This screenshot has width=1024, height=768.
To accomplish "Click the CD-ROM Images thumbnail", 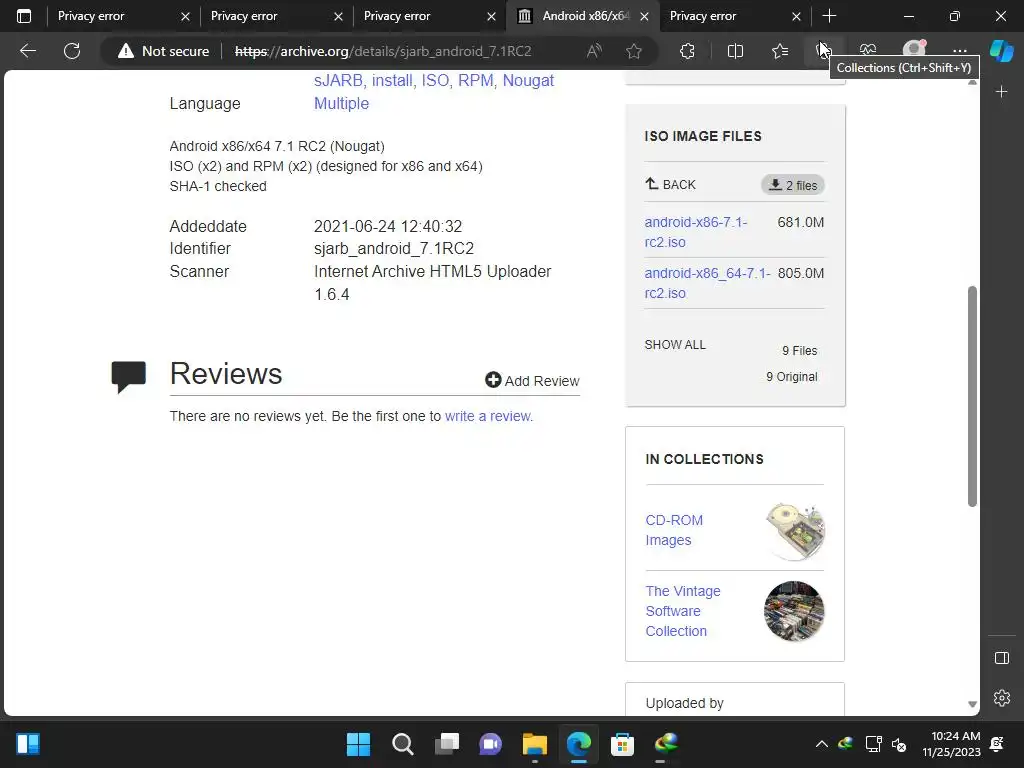I will 794,531.
